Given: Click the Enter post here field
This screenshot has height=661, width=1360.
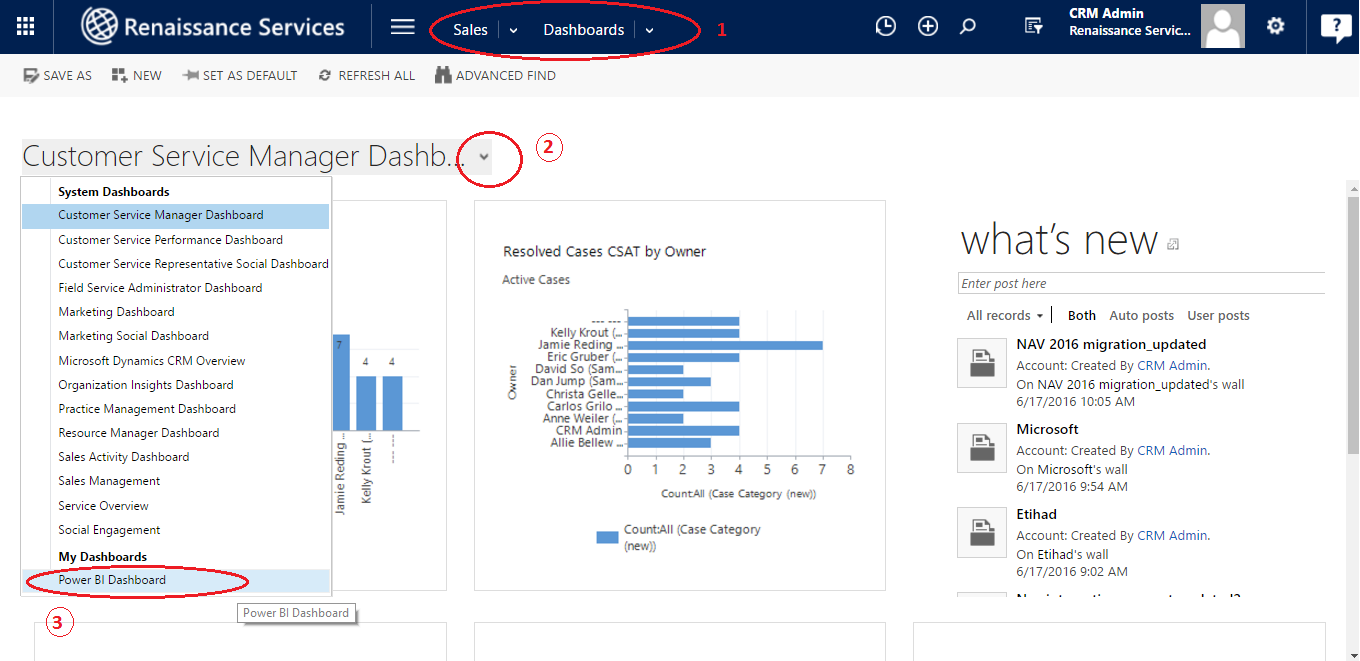Looking at the screenshot, I should pyautogui.click(x=1140, y=284).
